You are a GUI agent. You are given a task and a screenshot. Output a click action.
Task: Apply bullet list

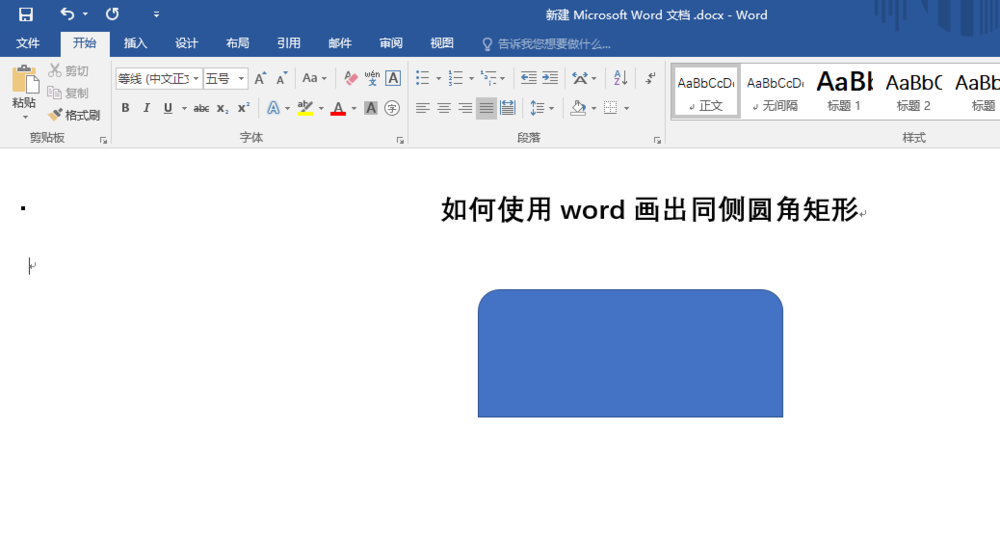tap(423, 78)
